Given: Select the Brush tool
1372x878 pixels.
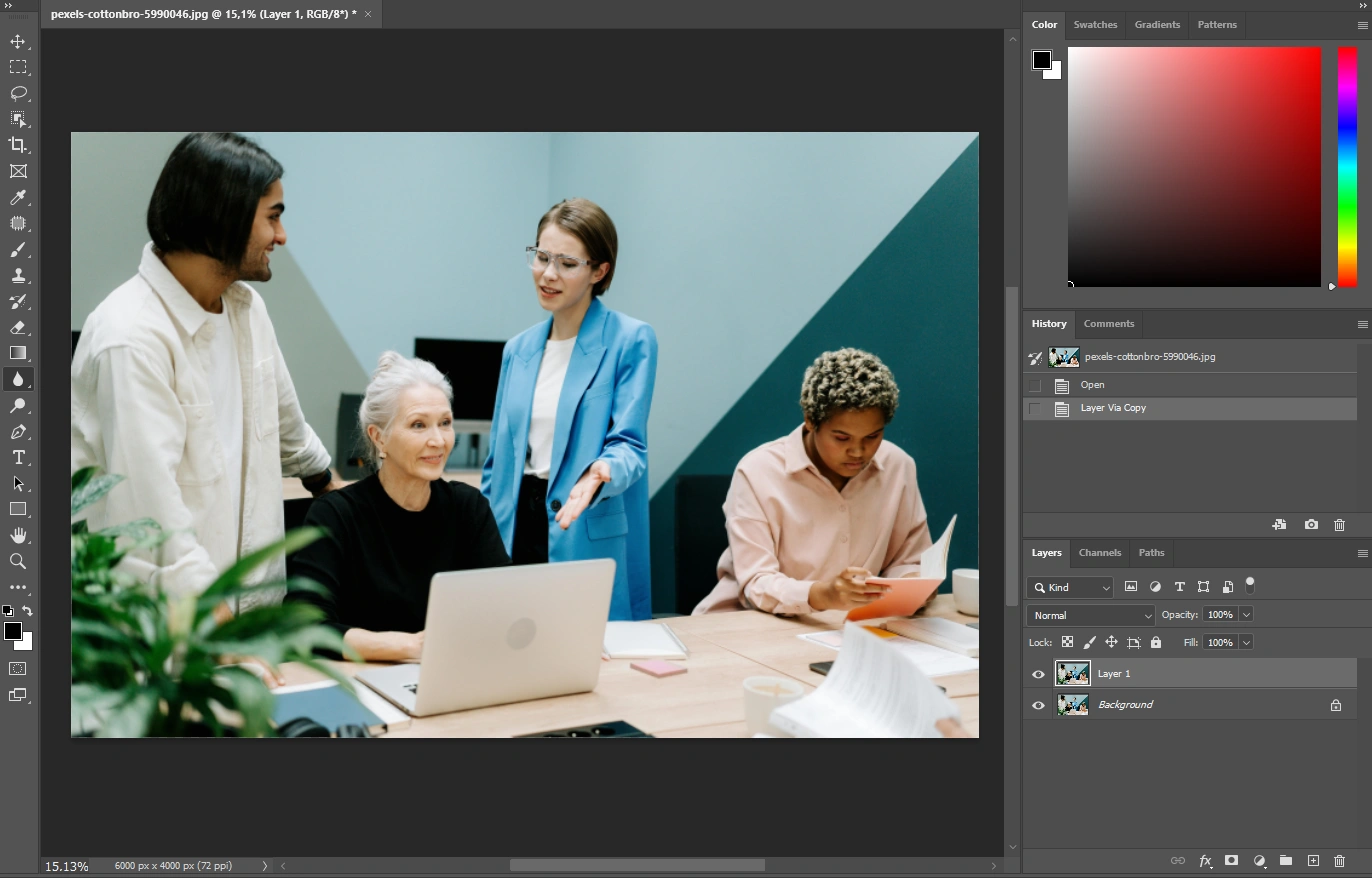Looking at the screenshot, I should (18, 250).
